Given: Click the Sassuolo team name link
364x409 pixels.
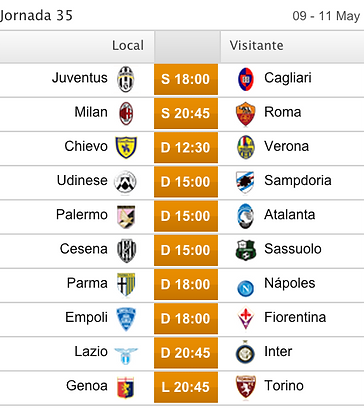Looking at the screenshot, I should [x=293, y=249].
